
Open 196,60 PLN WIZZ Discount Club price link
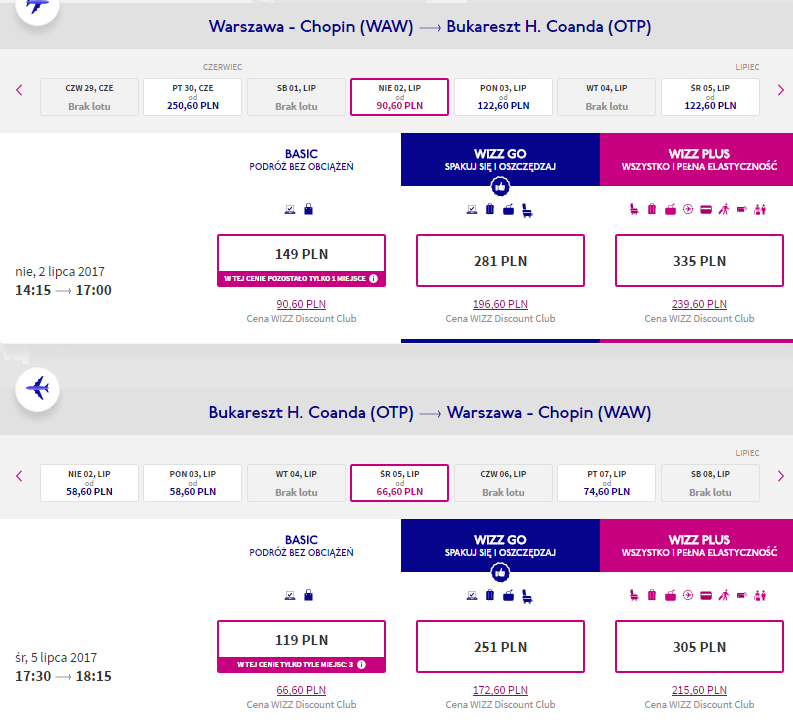500,304
